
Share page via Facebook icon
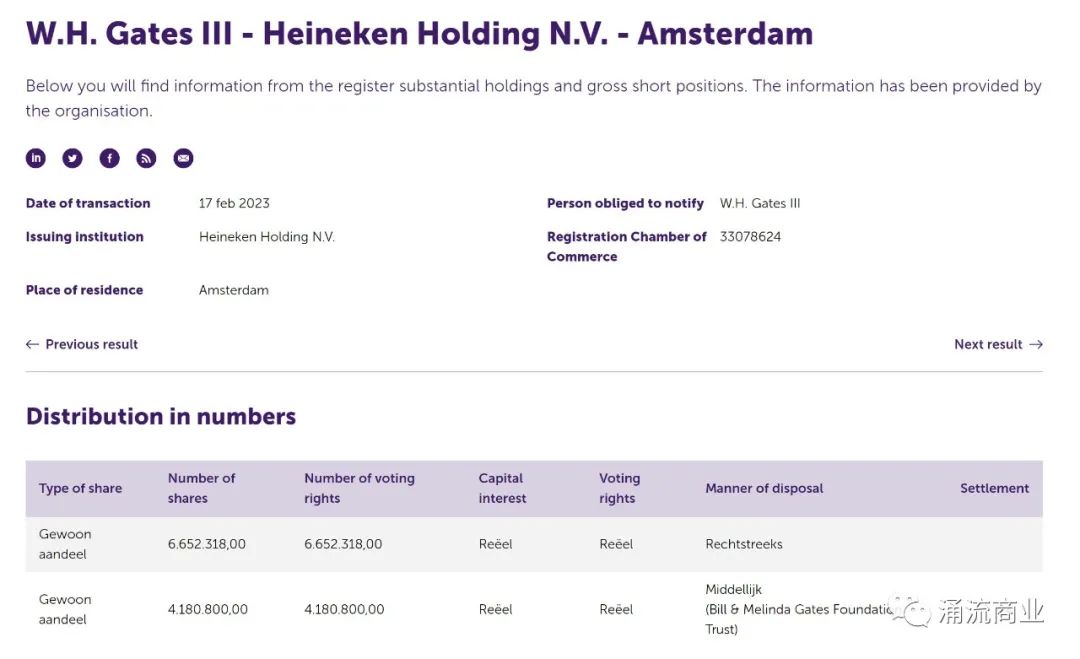point(110,158)
